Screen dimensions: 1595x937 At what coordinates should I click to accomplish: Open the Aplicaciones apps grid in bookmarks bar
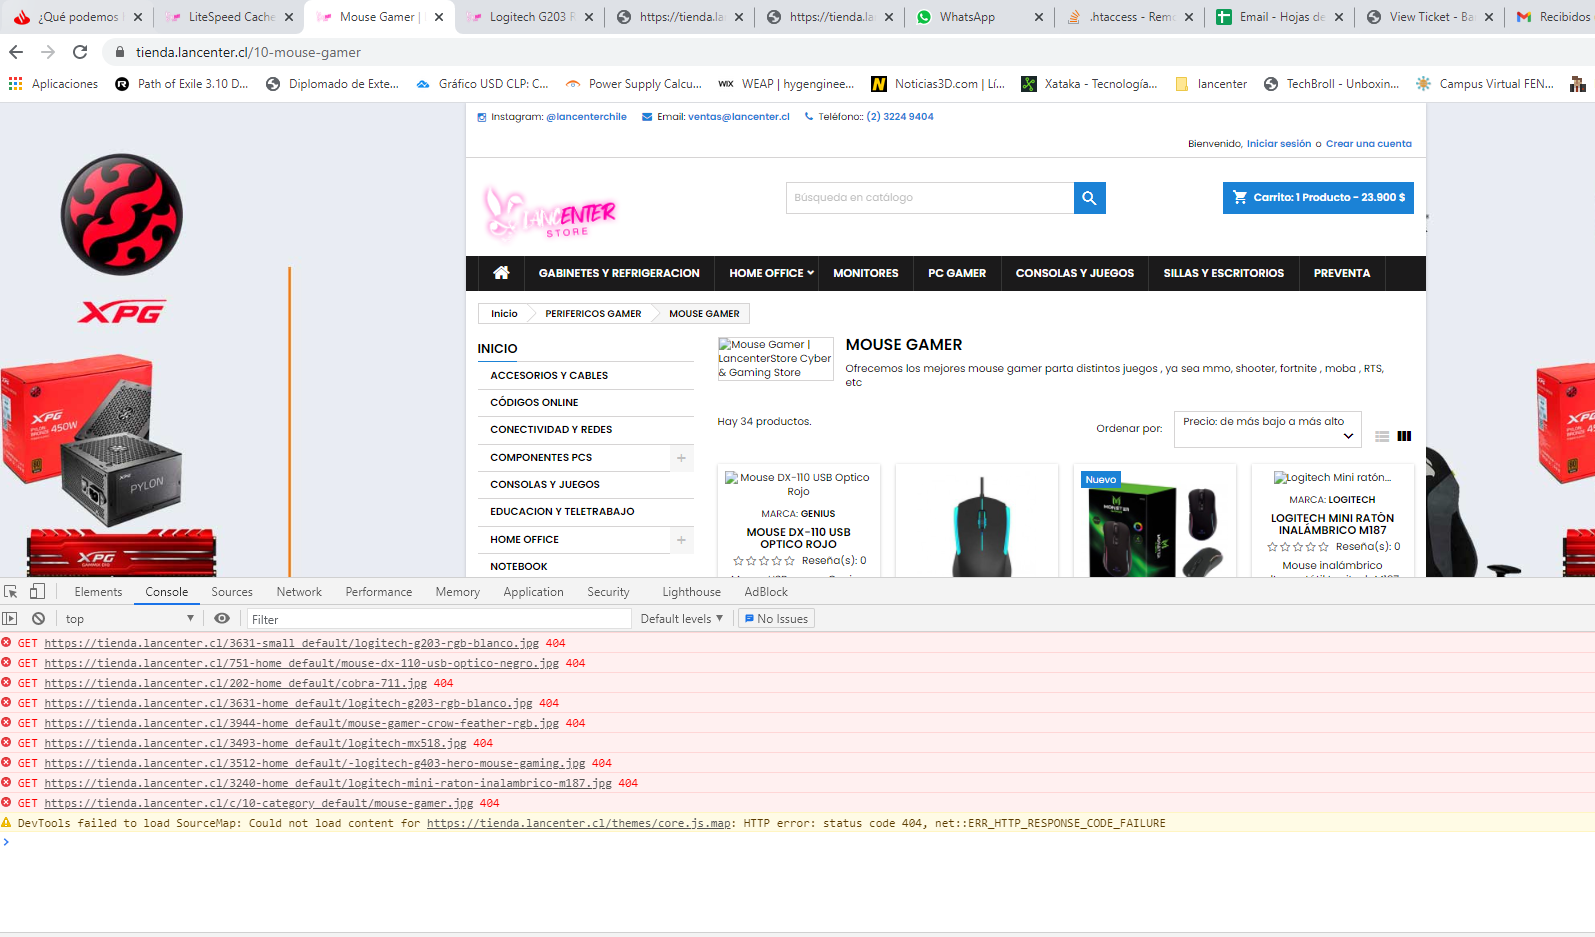[x=54, y=84]
